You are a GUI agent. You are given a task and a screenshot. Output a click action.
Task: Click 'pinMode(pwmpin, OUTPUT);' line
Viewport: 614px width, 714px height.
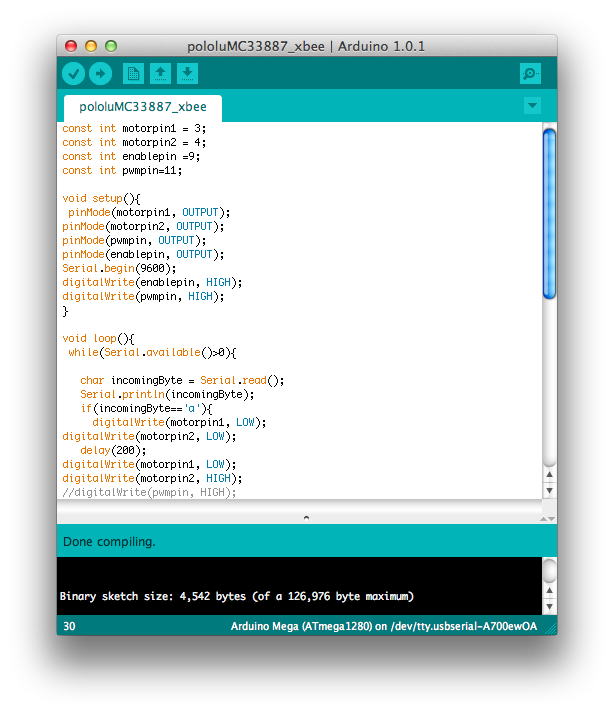click(x=134, y=240)
